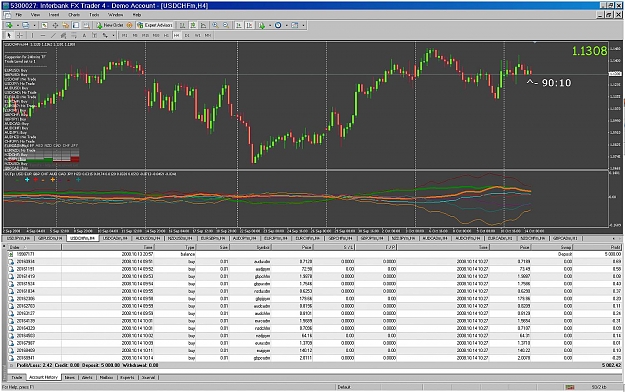Select the vertical line drawing tool

point(32,35)
